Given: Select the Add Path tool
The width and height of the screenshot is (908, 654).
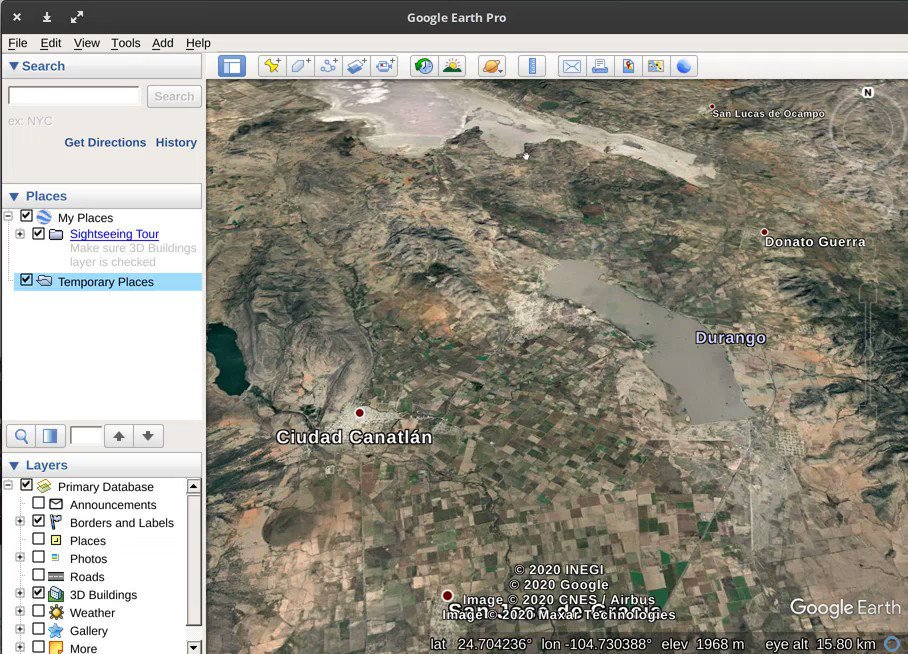Looking at the screenshot, I should click(328, 66).
